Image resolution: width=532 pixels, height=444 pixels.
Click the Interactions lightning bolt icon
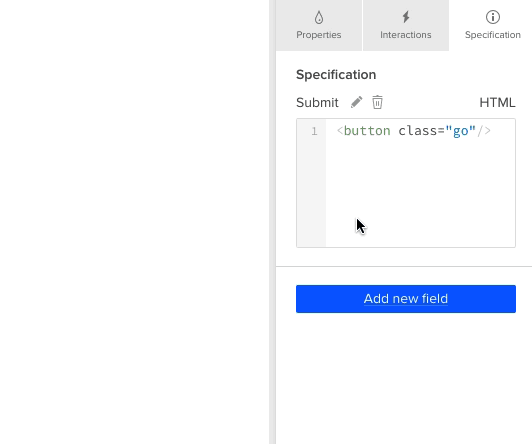click(x=406, y=17)
